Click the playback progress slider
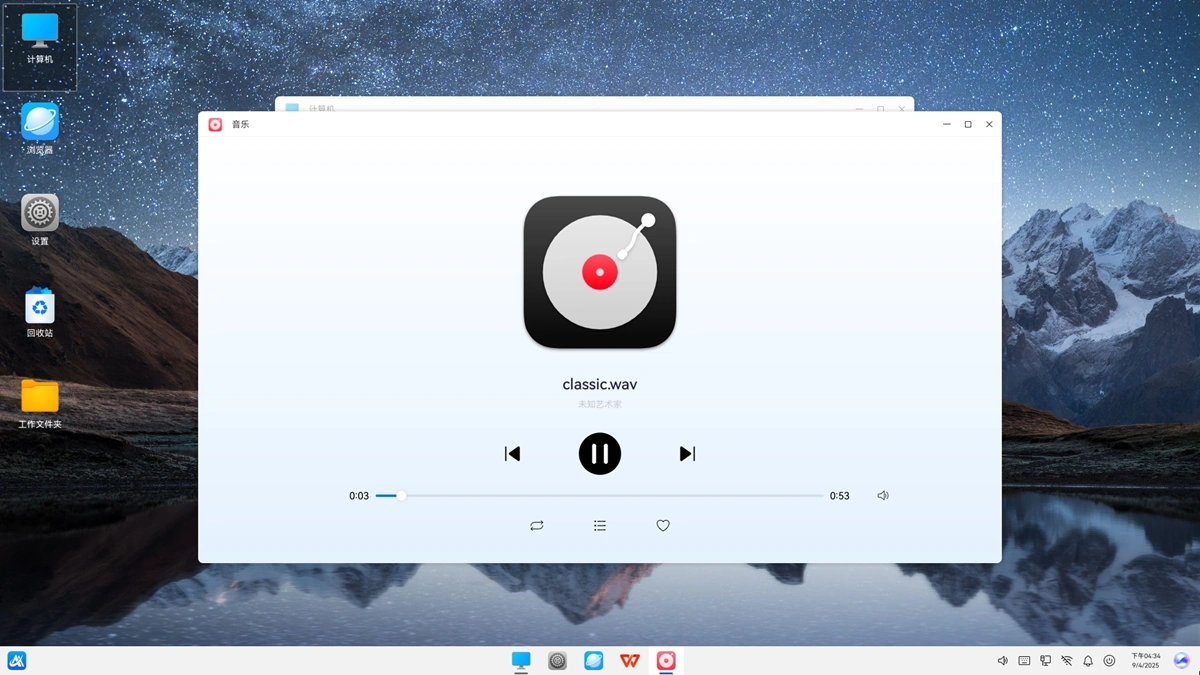Viewport: 1200px width, 675px height. pyautogui.click(x=600, y=496)
